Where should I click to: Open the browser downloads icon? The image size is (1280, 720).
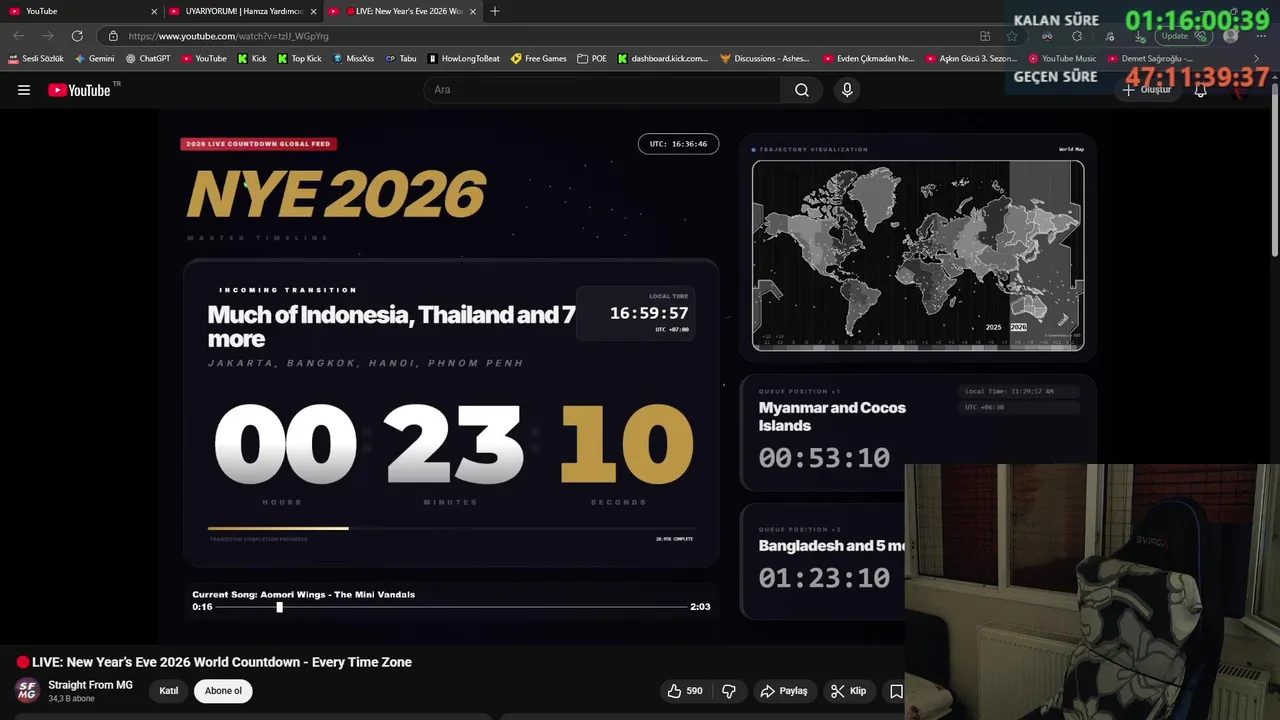coord(1141,36)
